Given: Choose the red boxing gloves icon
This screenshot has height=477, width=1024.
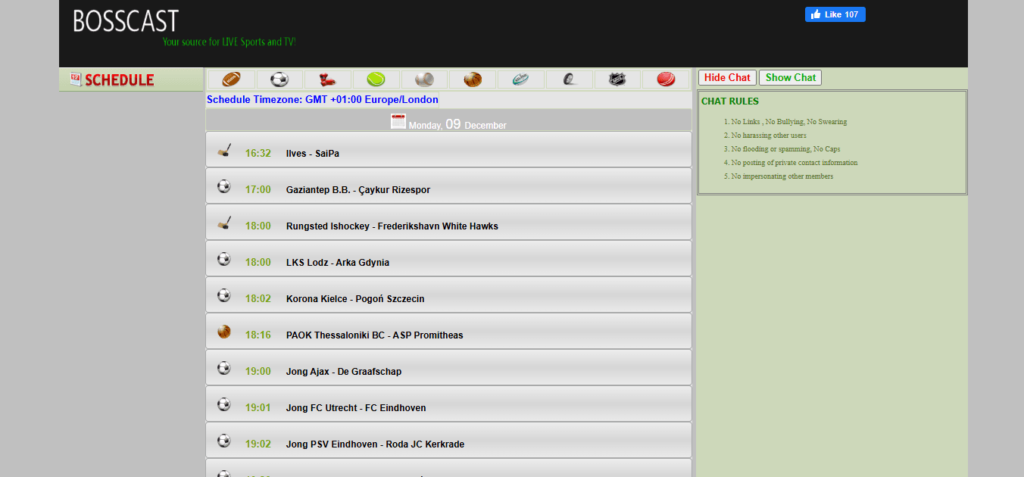Looking at the screenshot, I should tap(327, 79).
